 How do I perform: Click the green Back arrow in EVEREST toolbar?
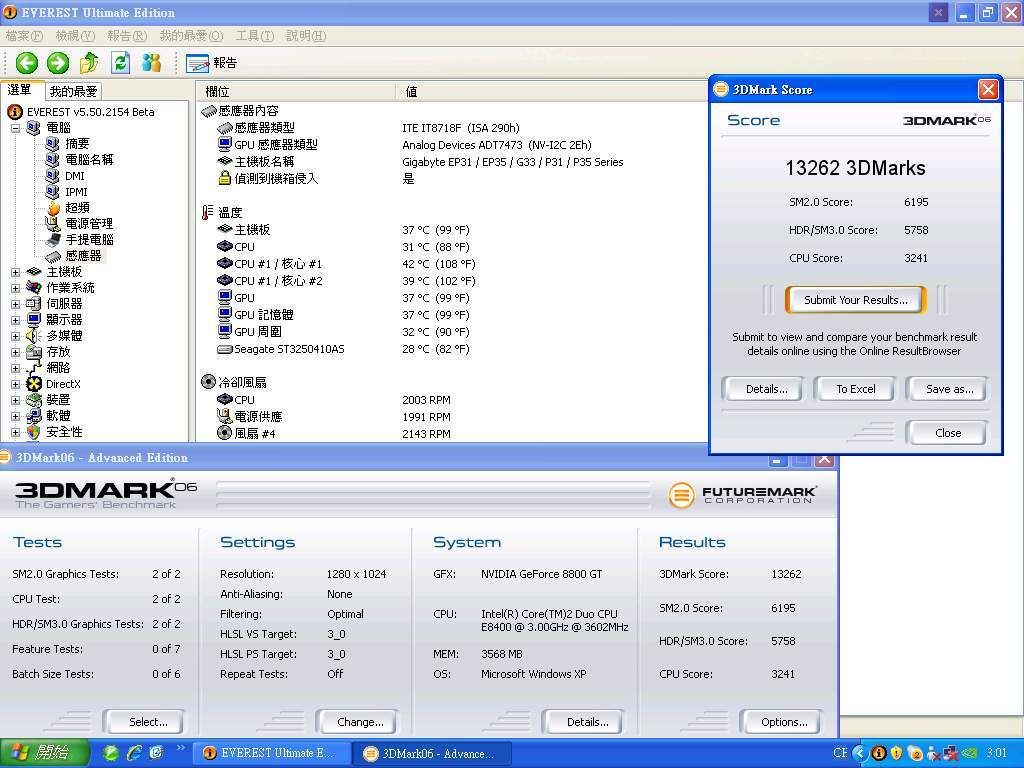27,63
